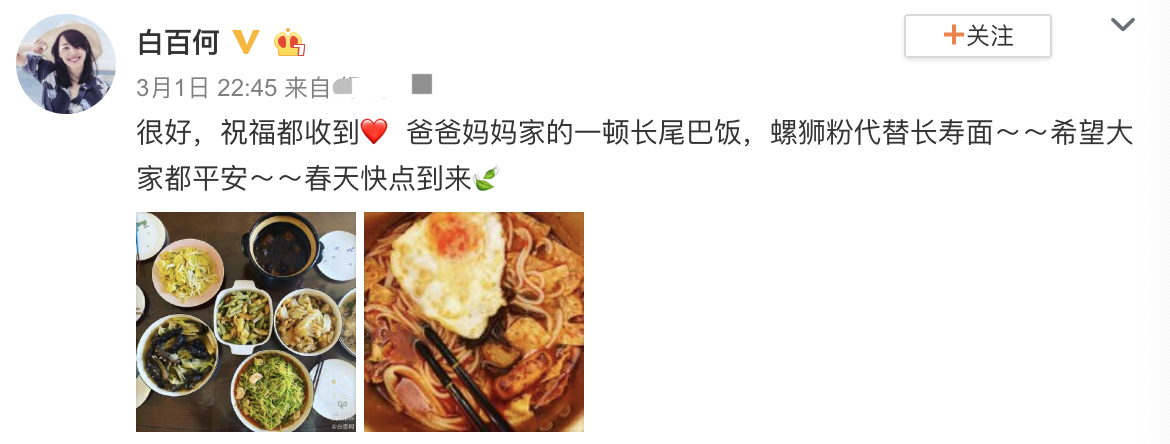Click the second text line 家都平安
1170x444 pixels.
(x=193, y=178)
